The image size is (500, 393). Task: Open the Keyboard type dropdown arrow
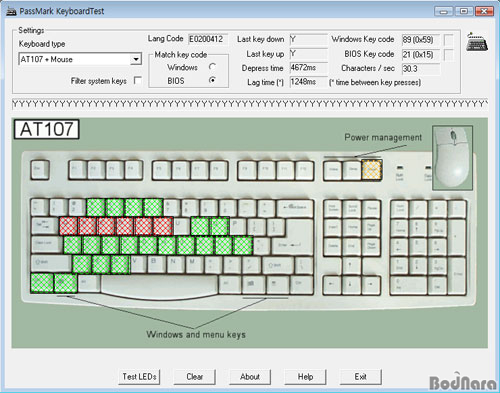[x=136, y=59]
